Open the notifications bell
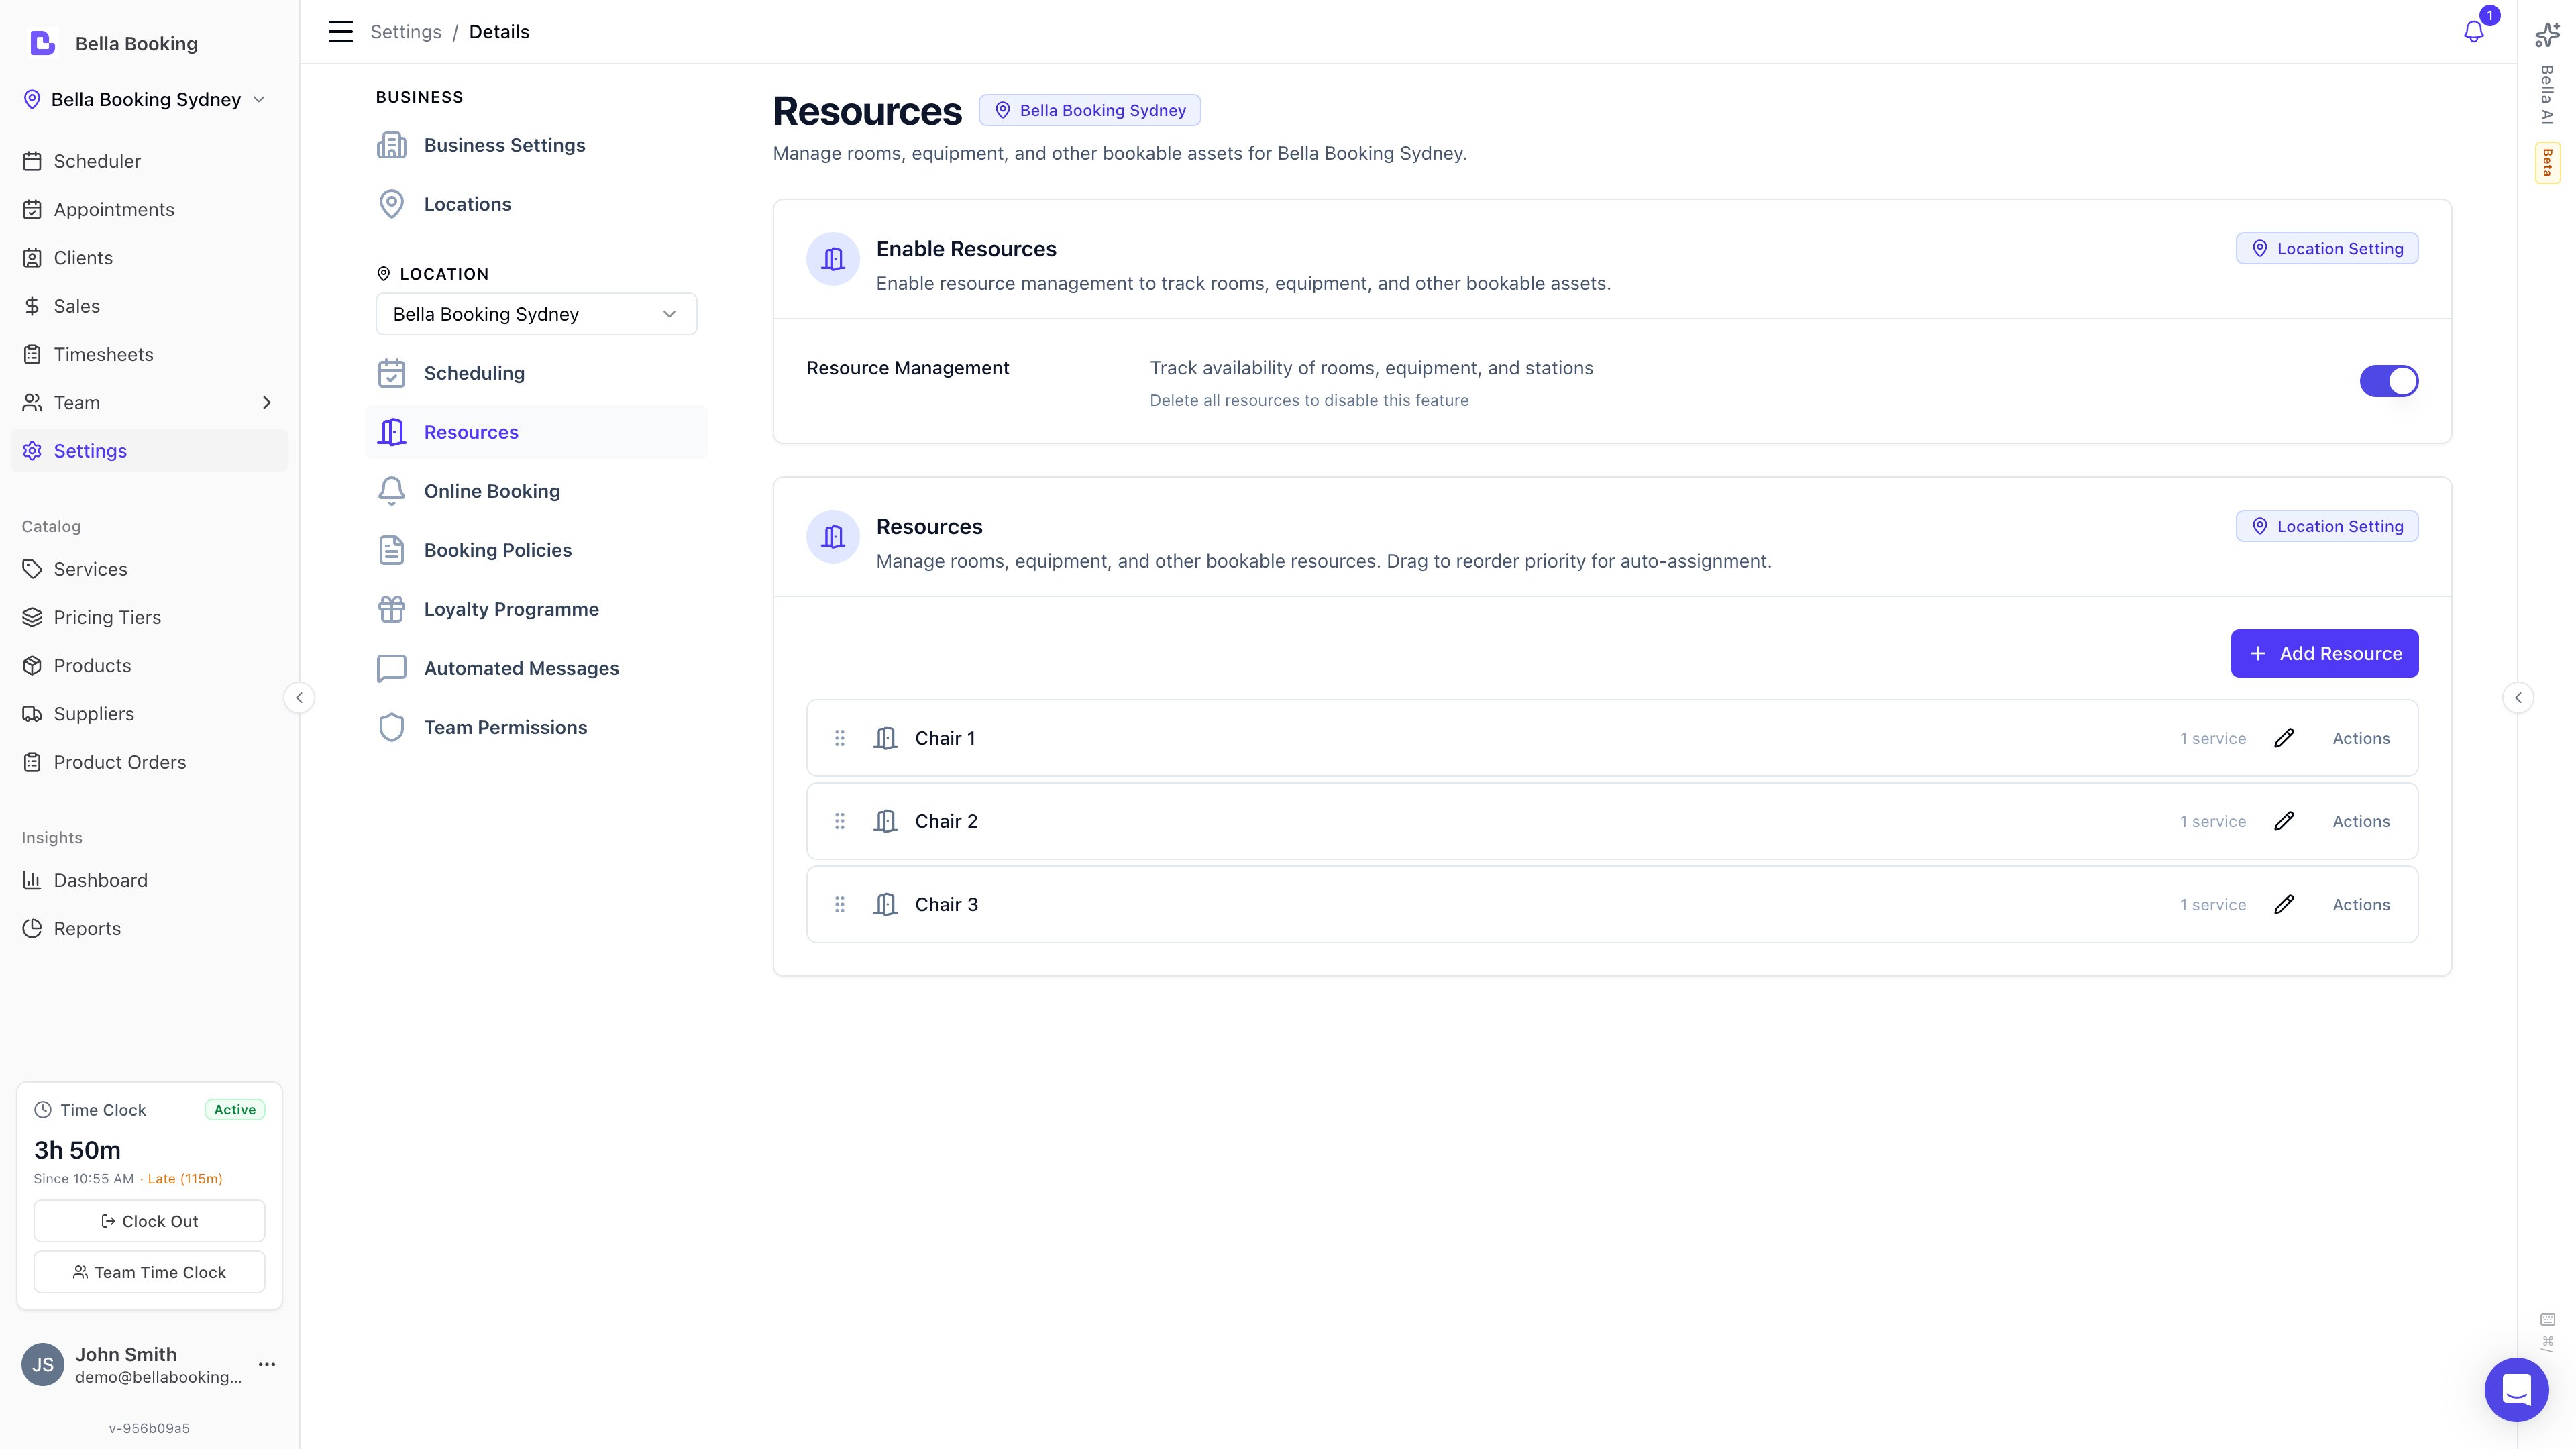Viewport: 2576px width, 1449px height. coord(2473,31)
